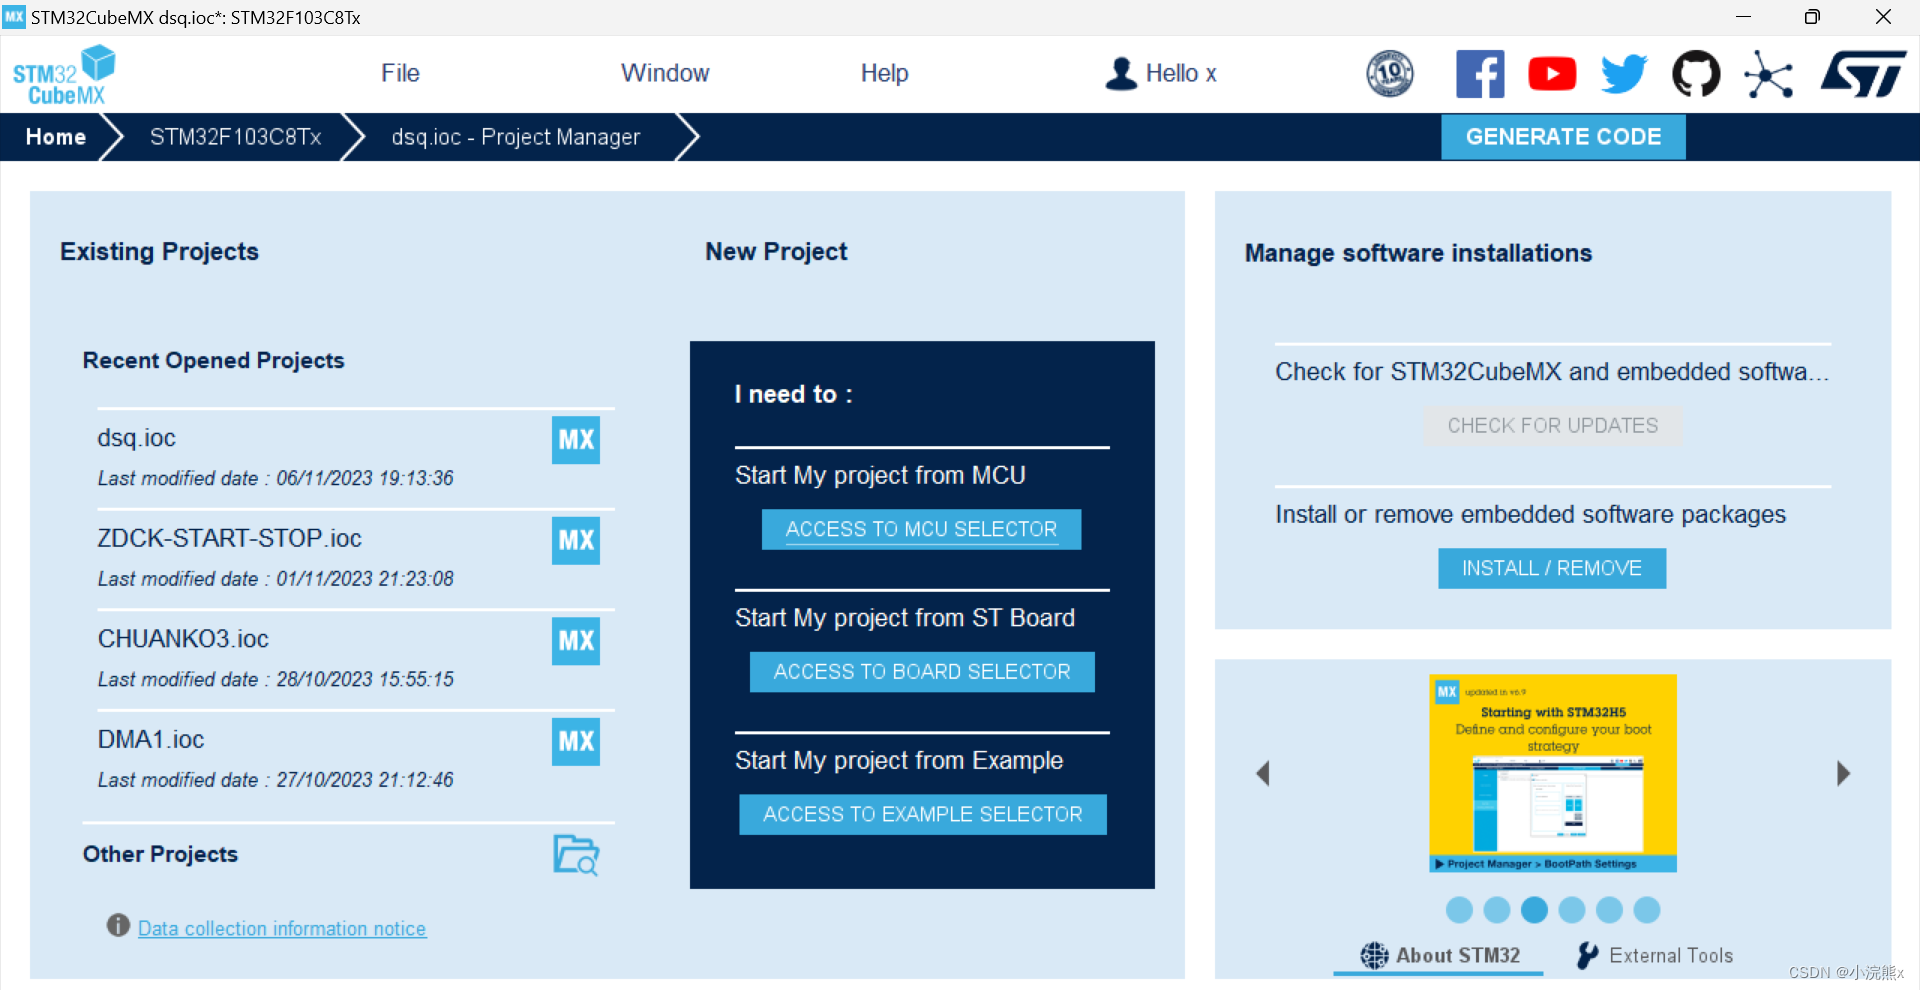Minimize the STM32CubeMX window
This screenshot has height=990, width=1920.
(1743, 17)
